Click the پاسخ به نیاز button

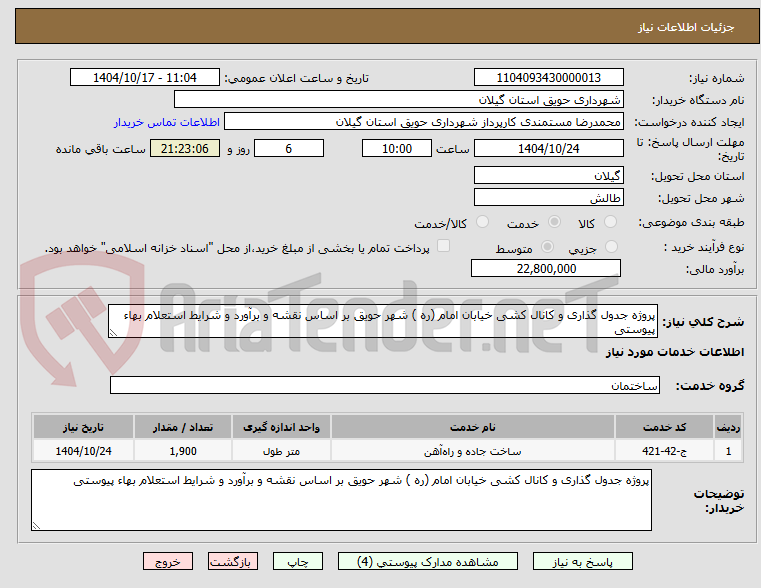582,561
